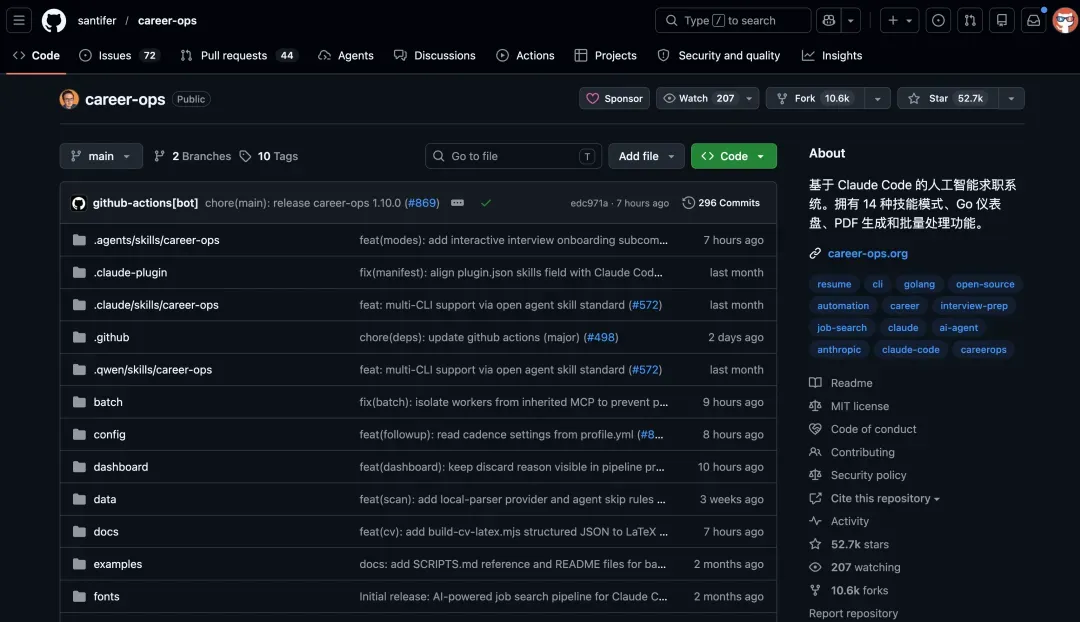Open the repositories icon in header

[x=1001, y=21]
